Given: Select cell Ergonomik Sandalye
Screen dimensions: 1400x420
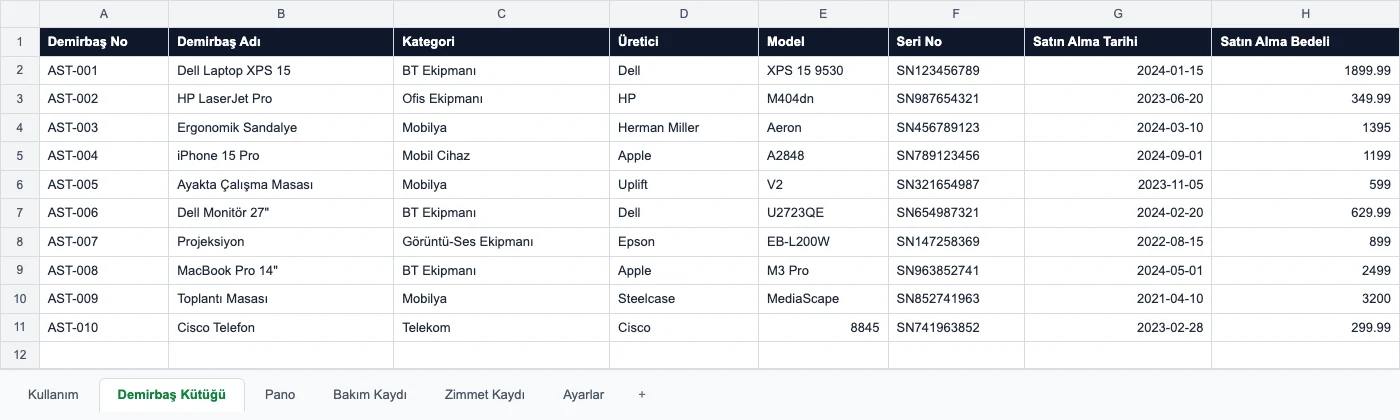Looking at the screenshot, I should [281, 128].
